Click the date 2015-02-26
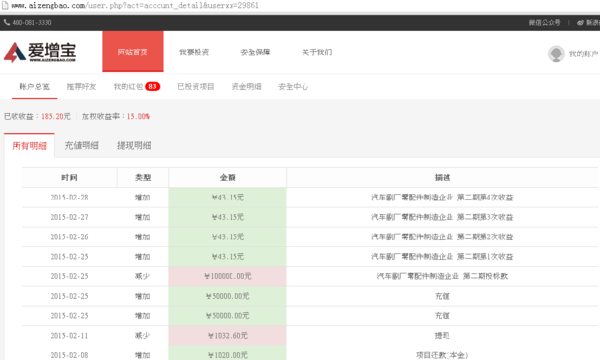 tap(69, 237)
